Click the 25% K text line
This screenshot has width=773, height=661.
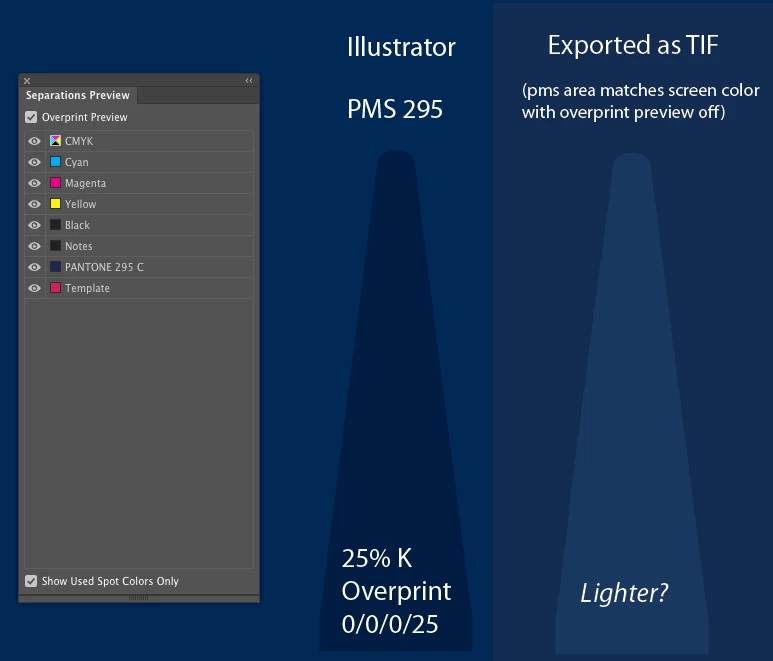click(x=377, y=558)
